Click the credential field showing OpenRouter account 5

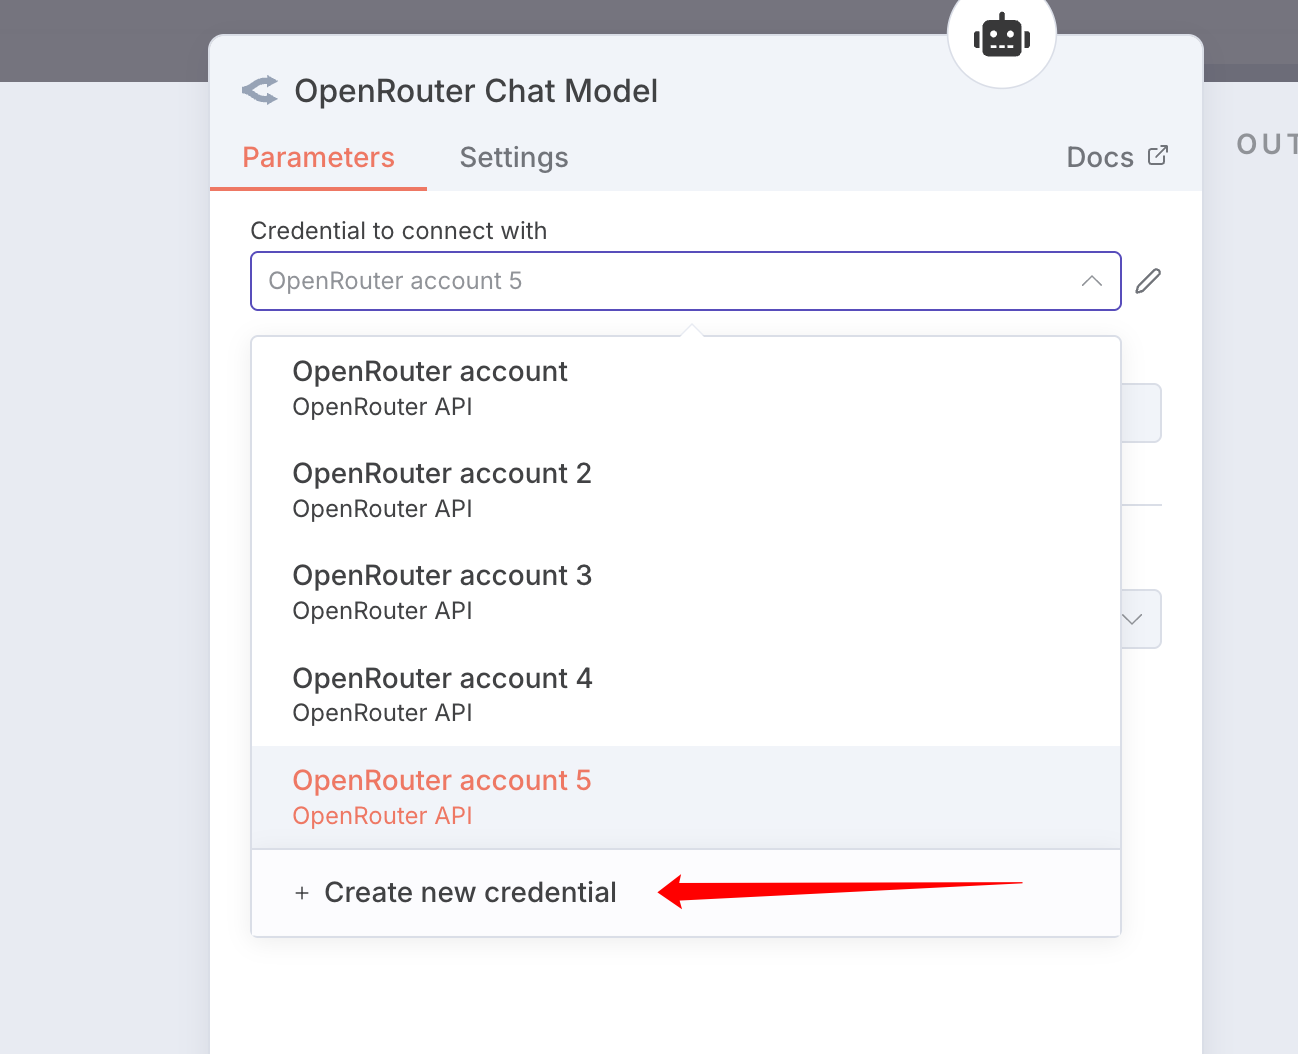point(660,281)
